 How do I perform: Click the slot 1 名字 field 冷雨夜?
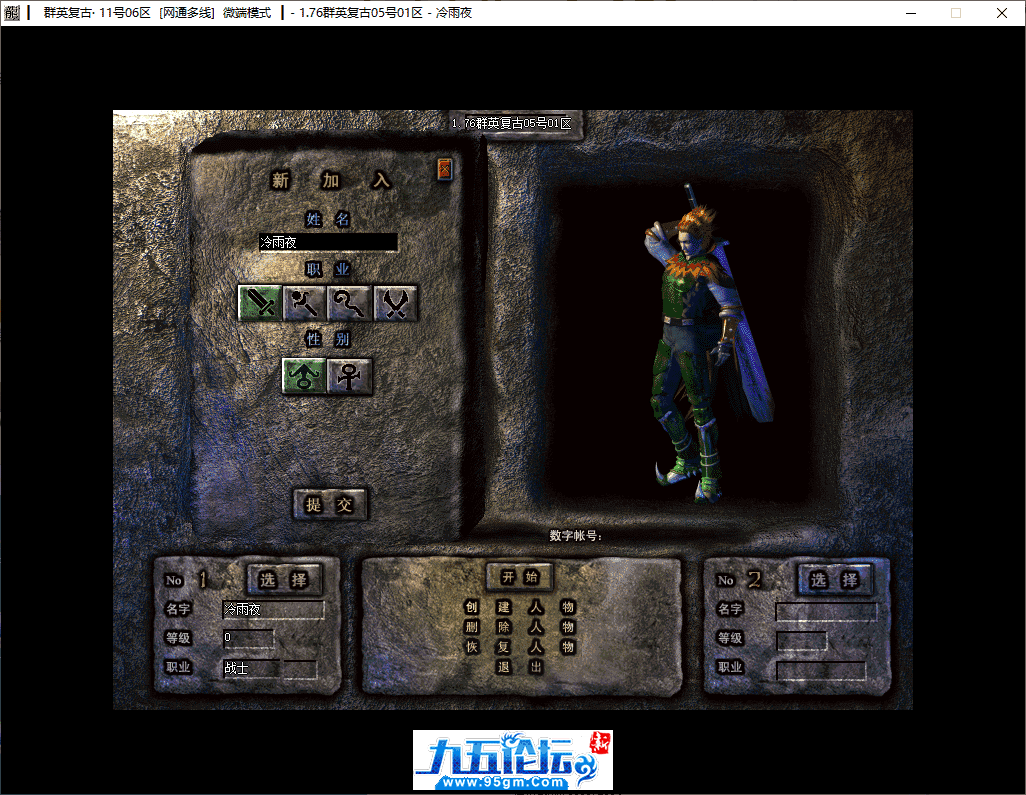(x=274, y=610)
